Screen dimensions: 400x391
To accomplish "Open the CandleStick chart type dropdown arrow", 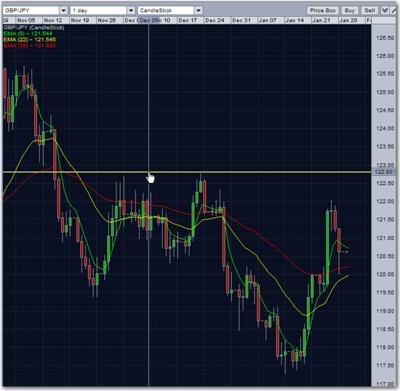I will coord(199,10).
